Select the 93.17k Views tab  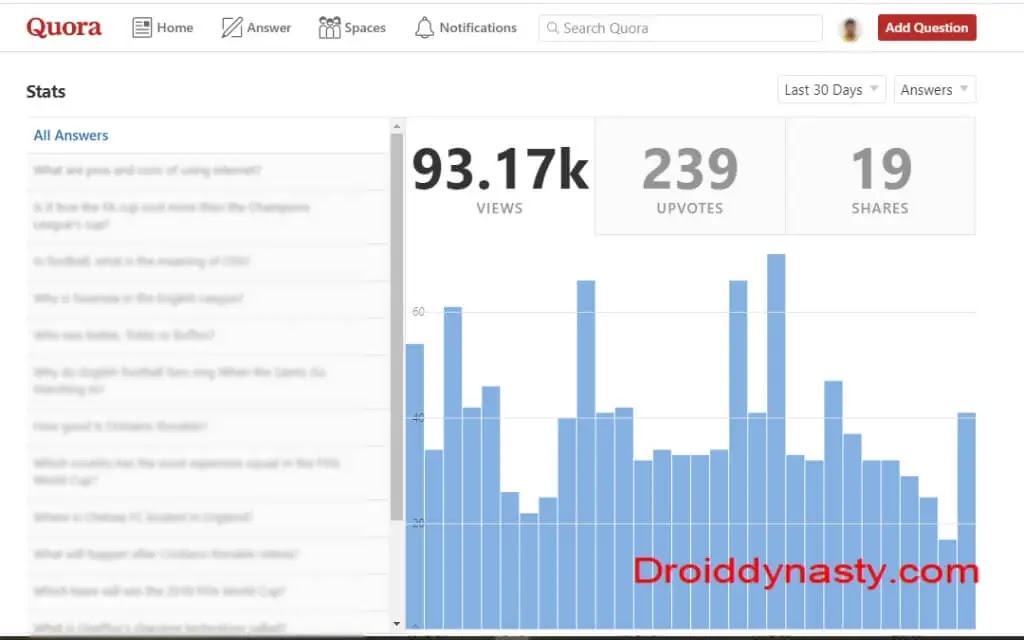coord(500,176)
